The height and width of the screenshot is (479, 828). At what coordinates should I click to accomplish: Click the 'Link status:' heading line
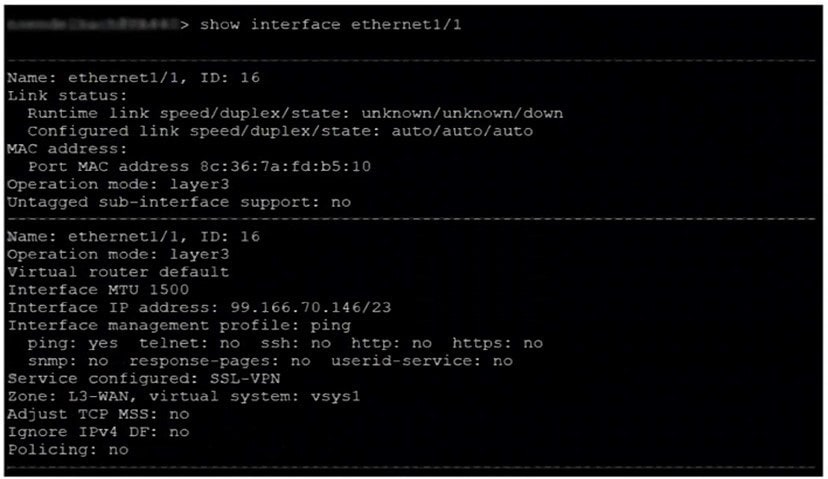[x=68, y=96]
